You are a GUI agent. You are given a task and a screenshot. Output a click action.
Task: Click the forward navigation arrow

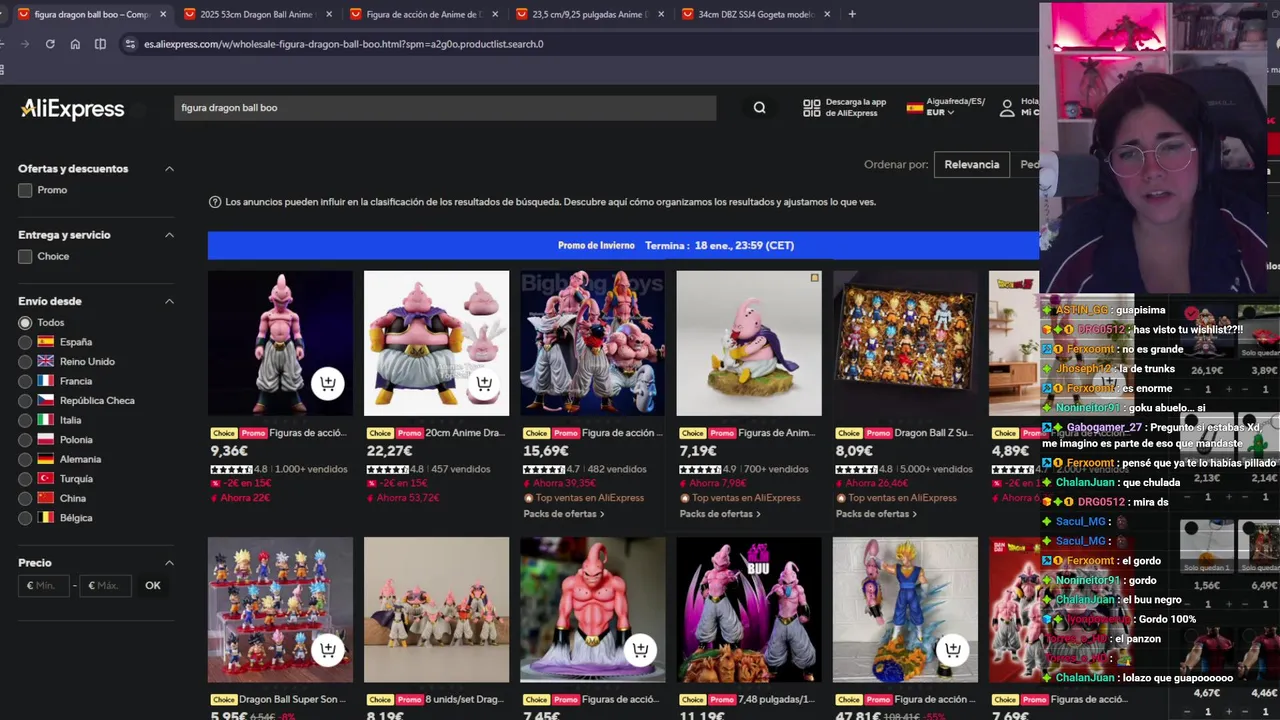click(24, 44)
